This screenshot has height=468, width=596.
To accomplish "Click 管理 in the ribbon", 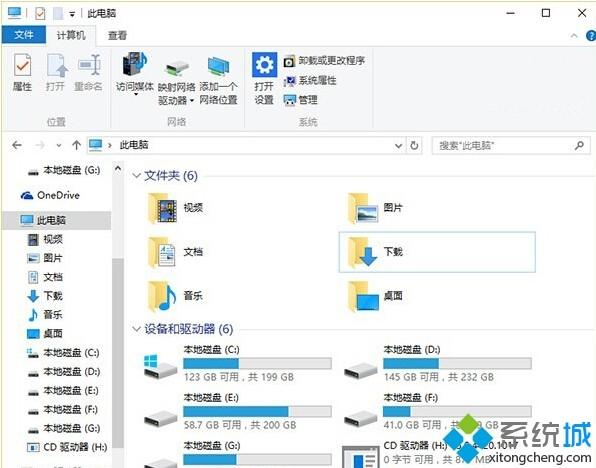I will point(300,100).
